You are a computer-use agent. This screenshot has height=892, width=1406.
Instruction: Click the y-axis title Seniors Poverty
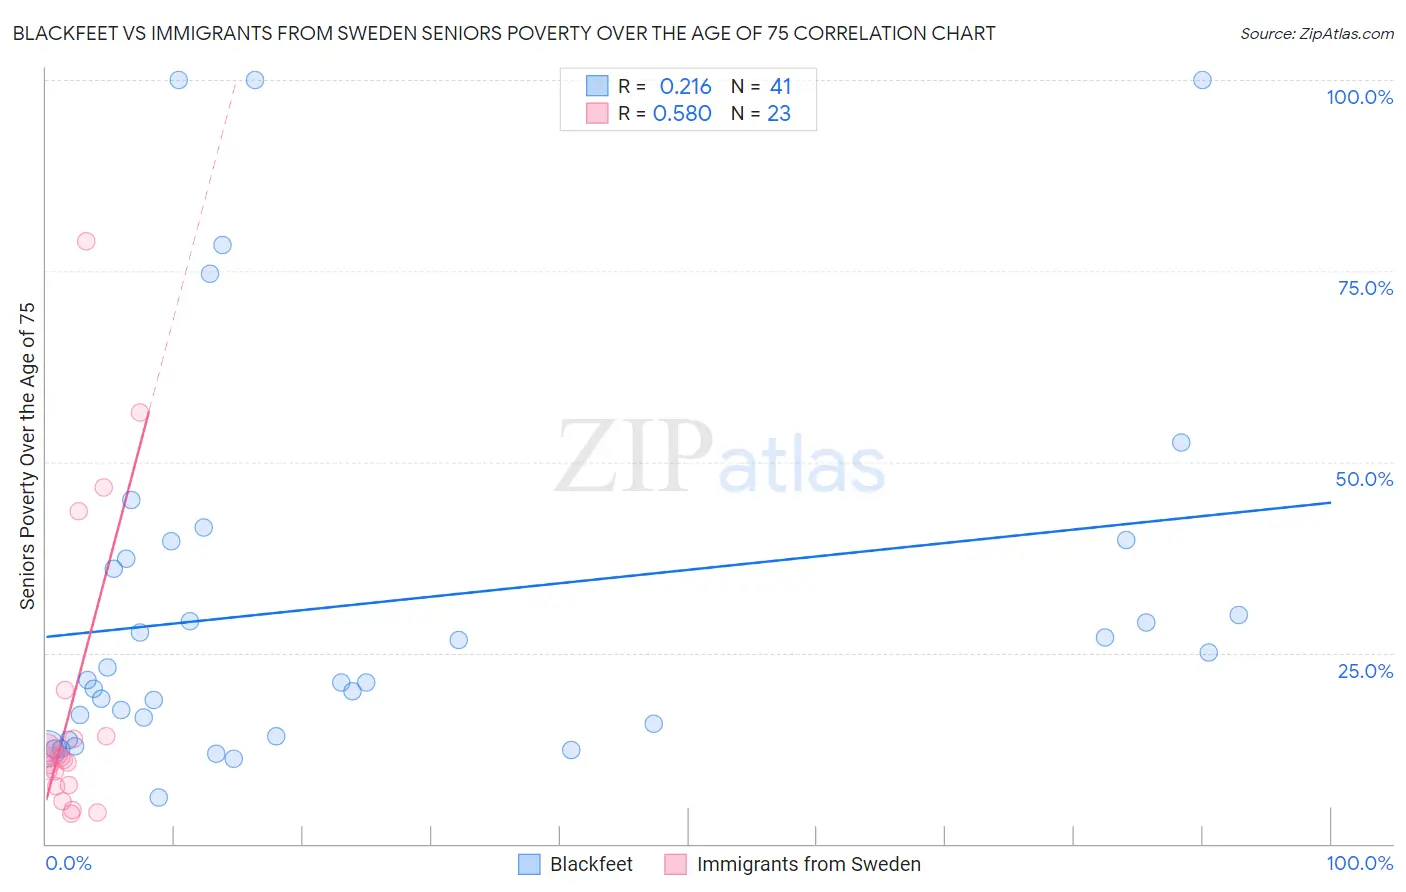coord(27,456)
